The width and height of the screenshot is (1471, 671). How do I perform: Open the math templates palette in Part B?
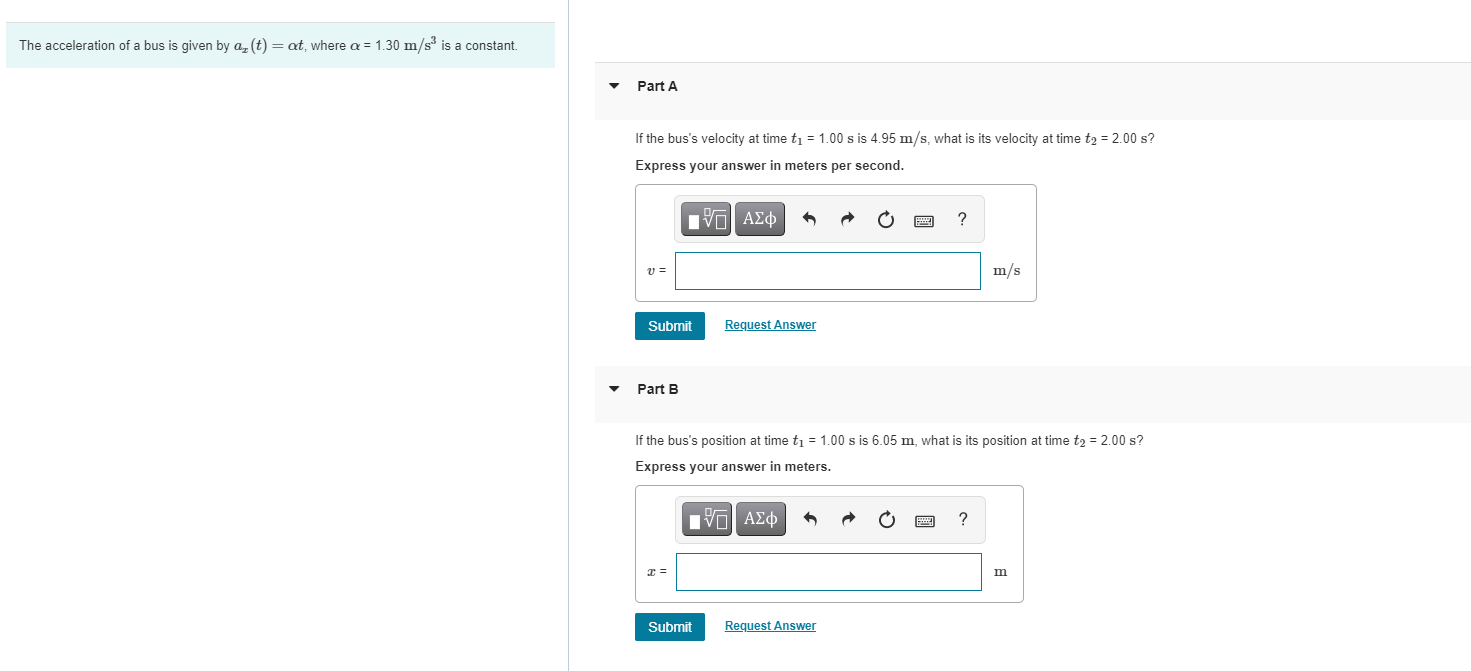[x=705, y=519]
